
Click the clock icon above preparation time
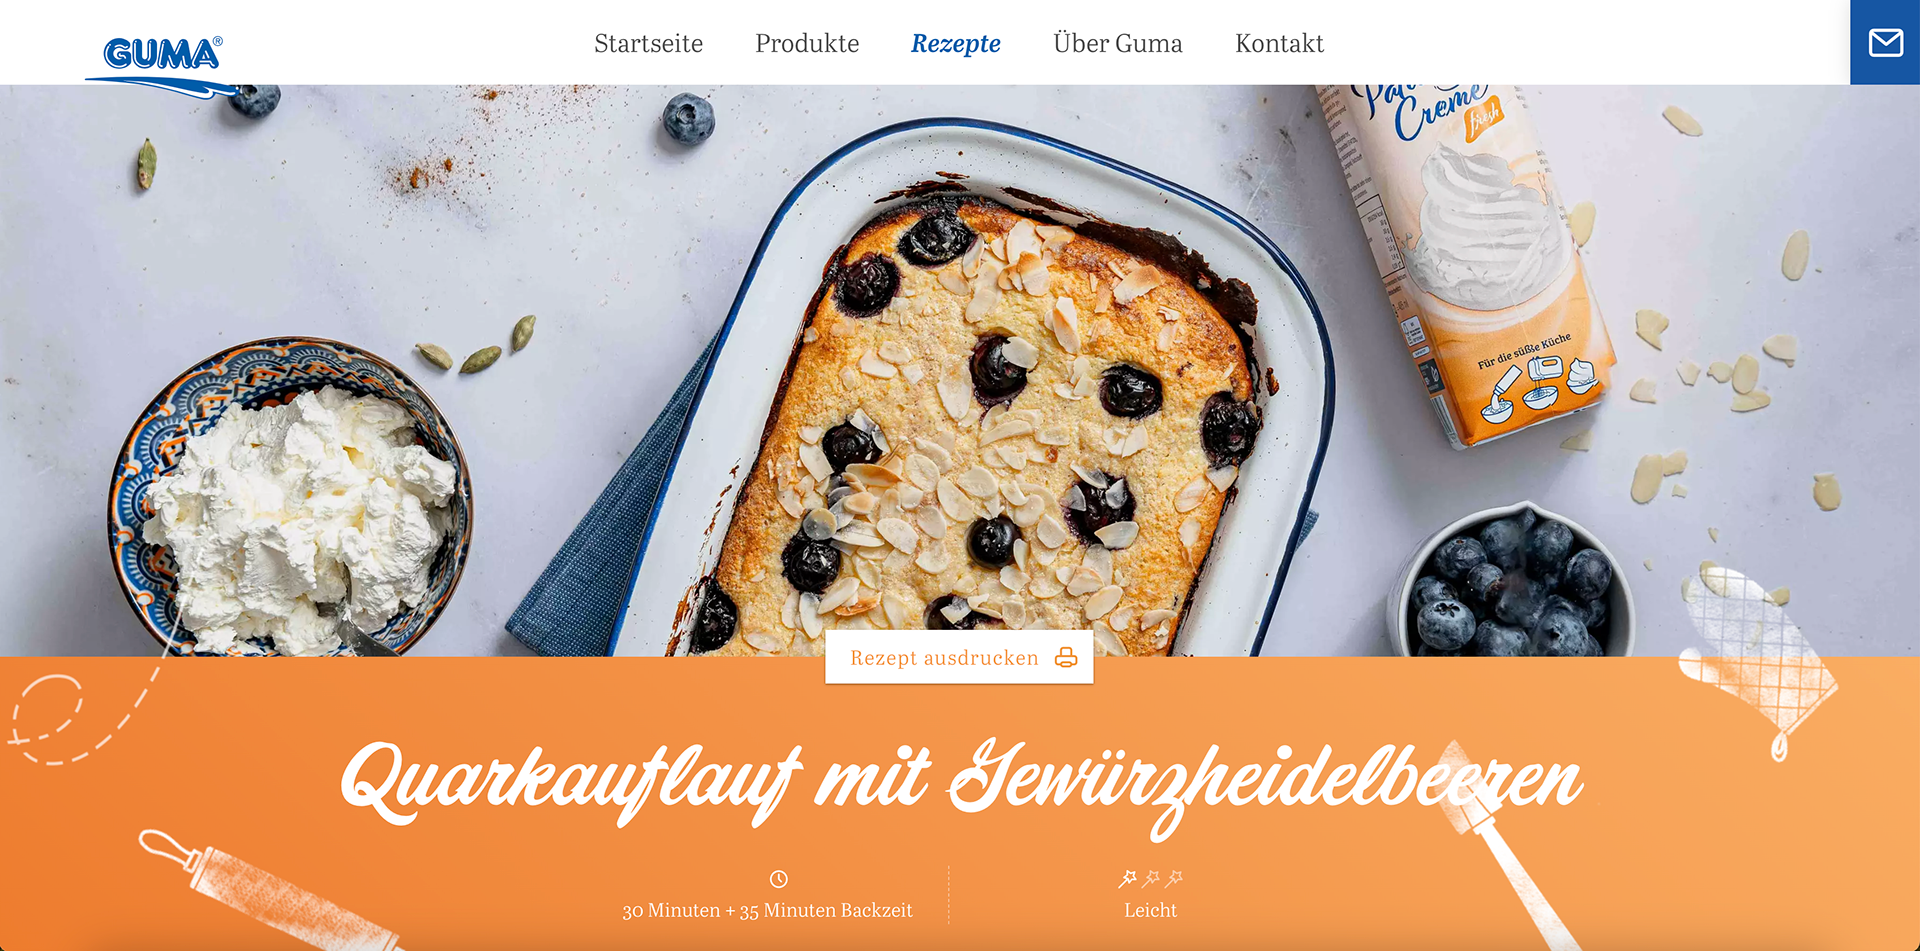(779, 879)
